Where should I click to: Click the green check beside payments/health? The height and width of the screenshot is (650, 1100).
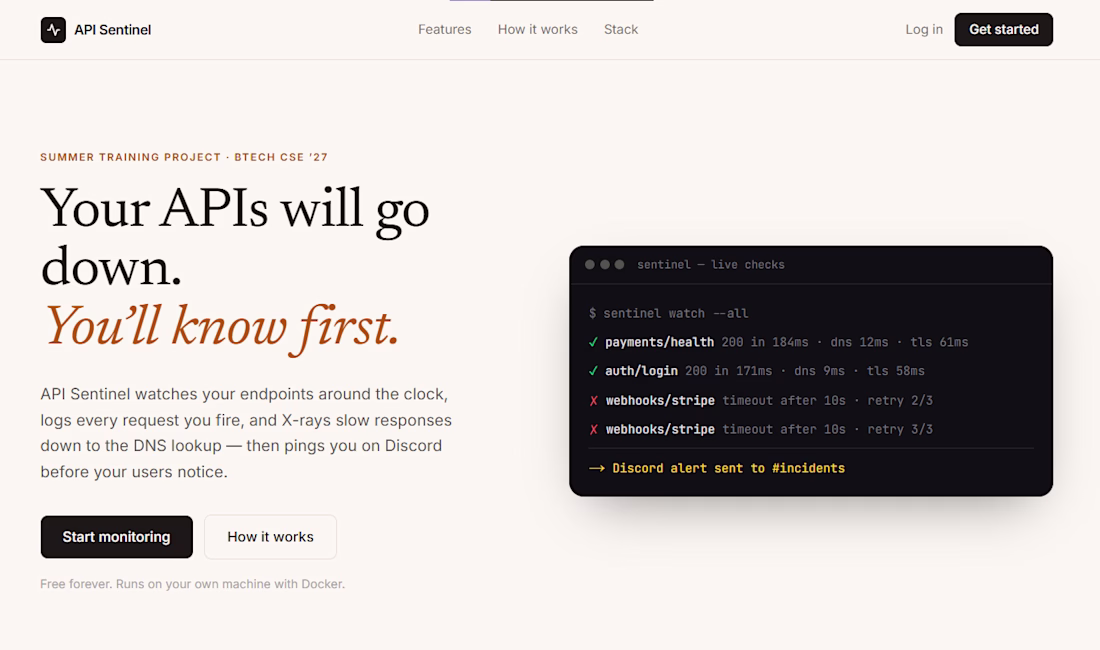[x=593, y=342]
